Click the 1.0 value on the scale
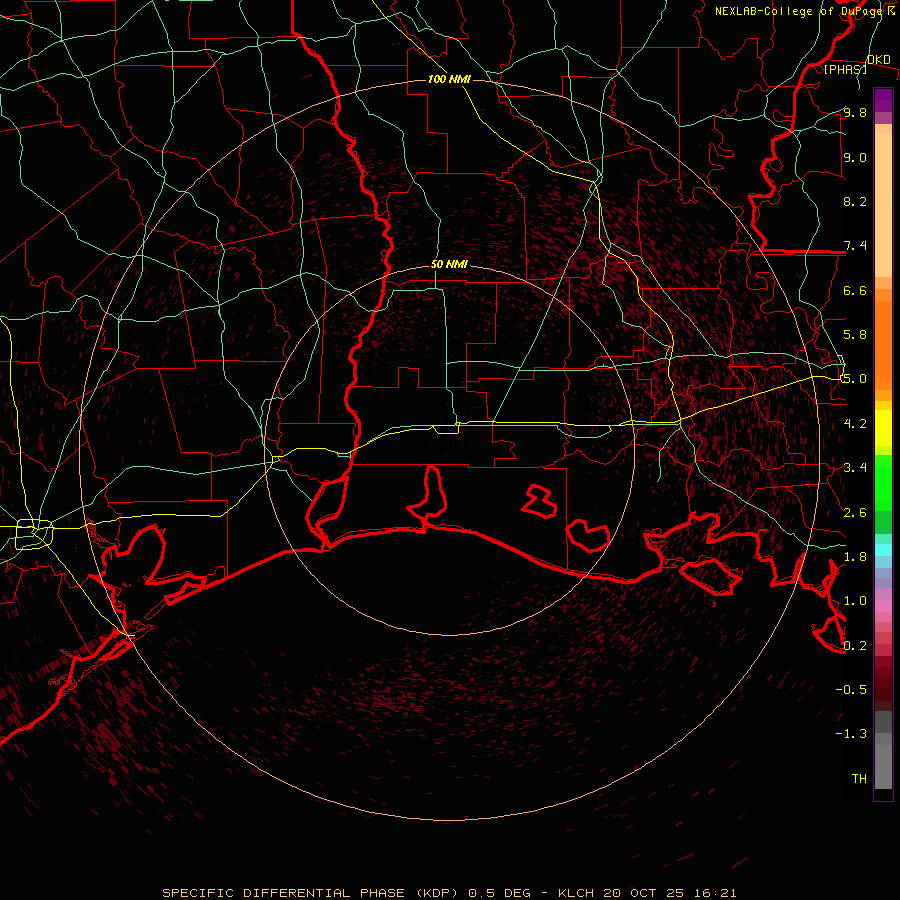The width and height of the screenshot is (900, 900). click(855, 600)
